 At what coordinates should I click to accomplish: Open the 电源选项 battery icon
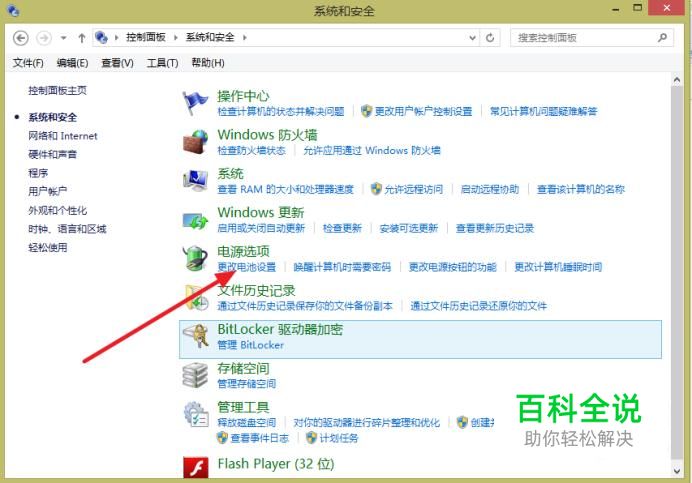195,258
